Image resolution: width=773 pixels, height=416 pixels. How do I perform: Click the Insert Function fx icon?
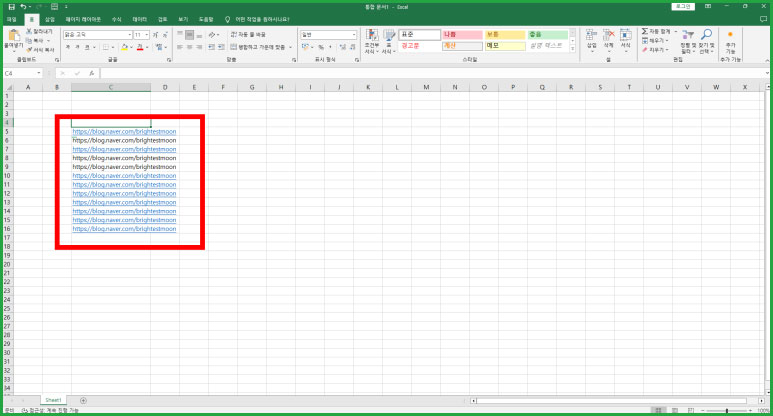(x=92, y=73)
